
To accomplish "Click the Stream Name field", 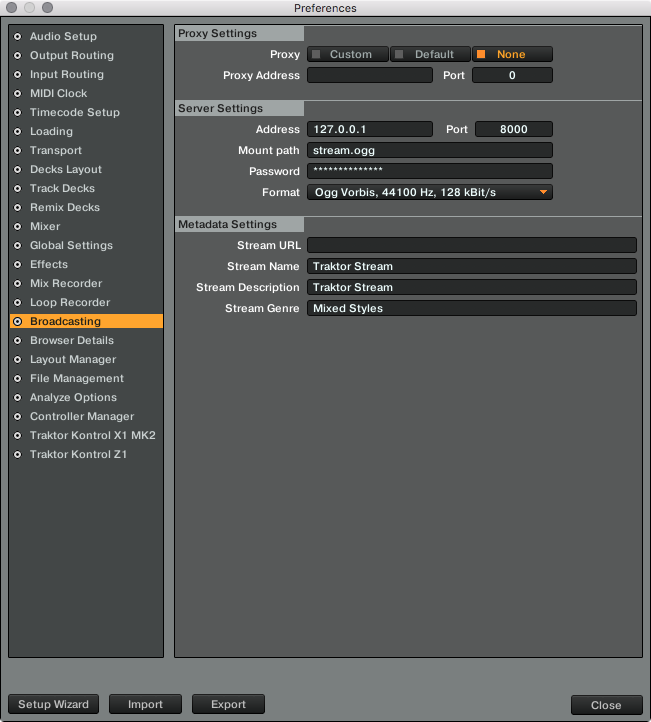I will point(472,266).
